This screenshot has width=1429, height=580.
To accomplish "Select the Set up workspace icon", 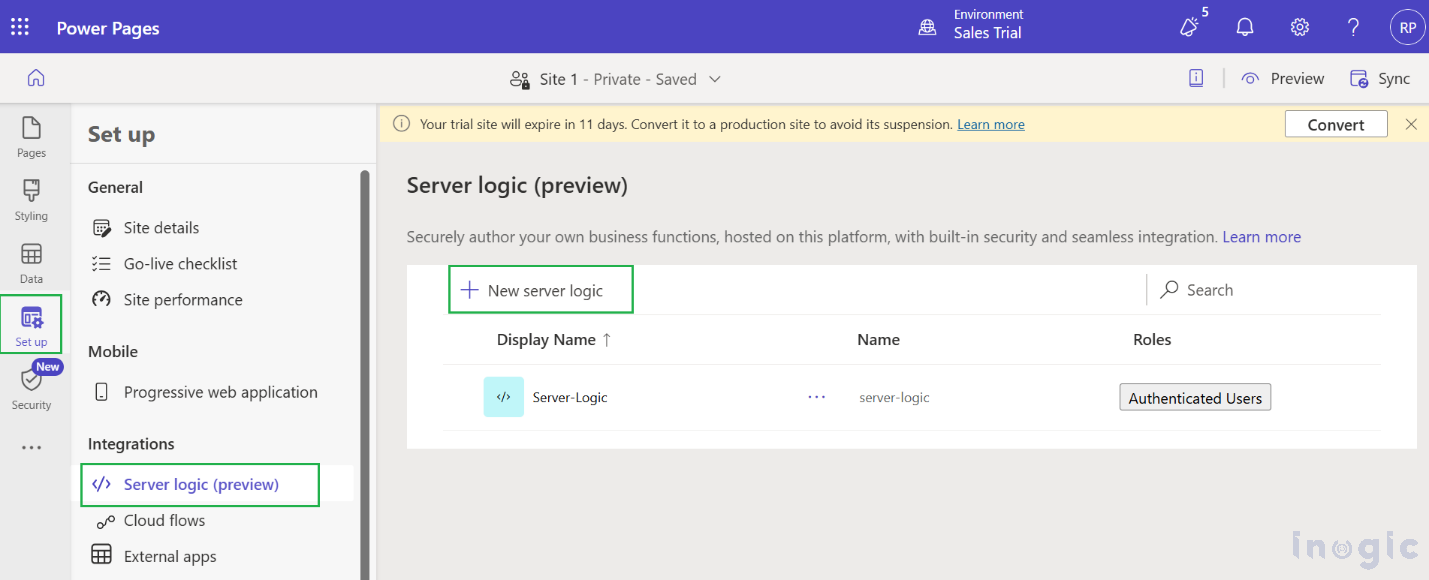I will [x=31, y=322].
